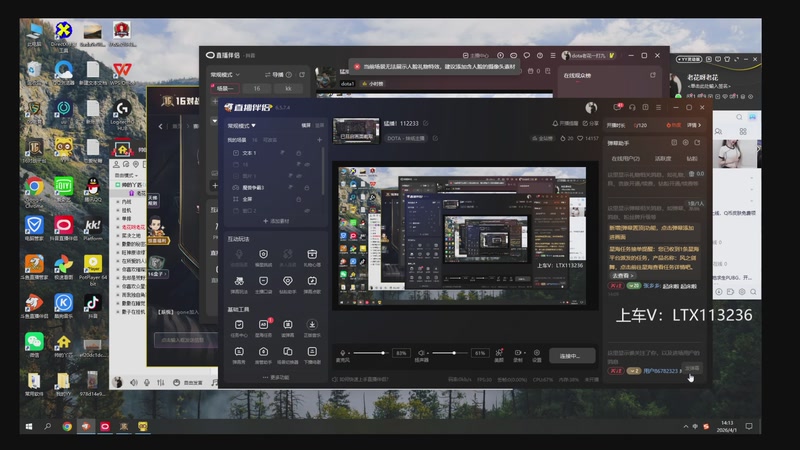
Task: Open the 分享 share icon
Action: (x=586, y=123)
